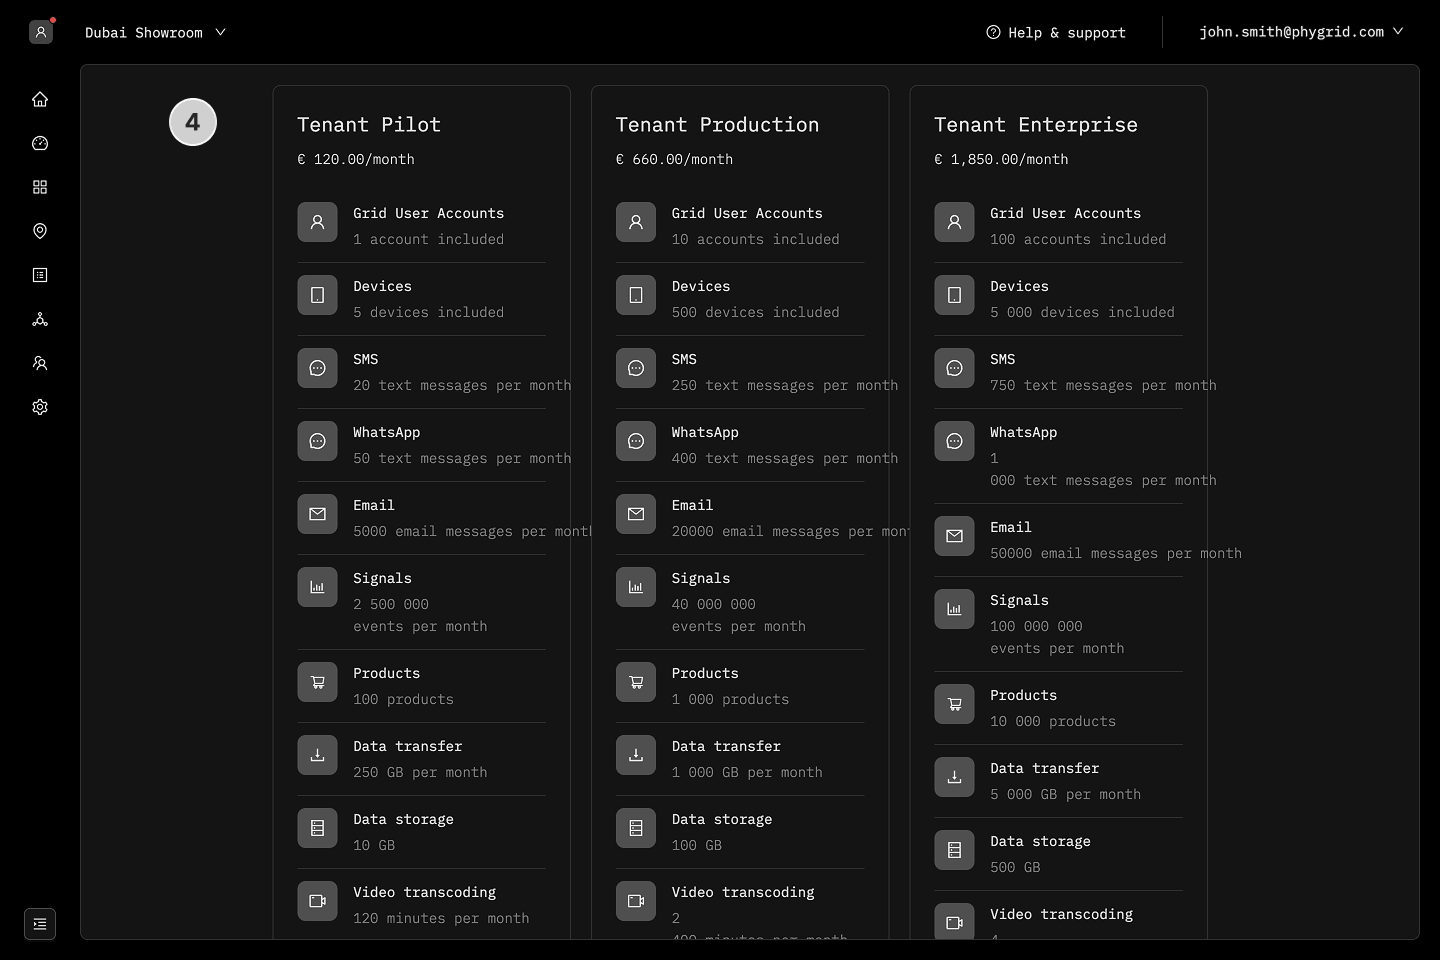Click Tenant Pilot's Grid User Accounts icon
1440x960 pixels.
[x=317, y=222]
